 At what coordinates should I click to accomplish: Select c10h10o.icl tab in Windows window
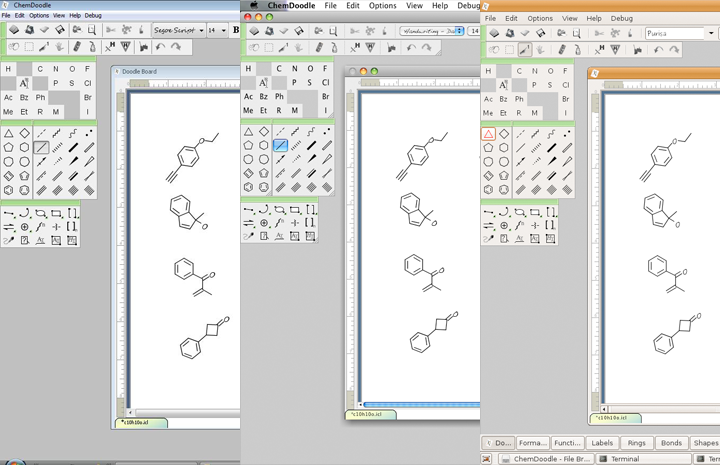click(141, 422)
